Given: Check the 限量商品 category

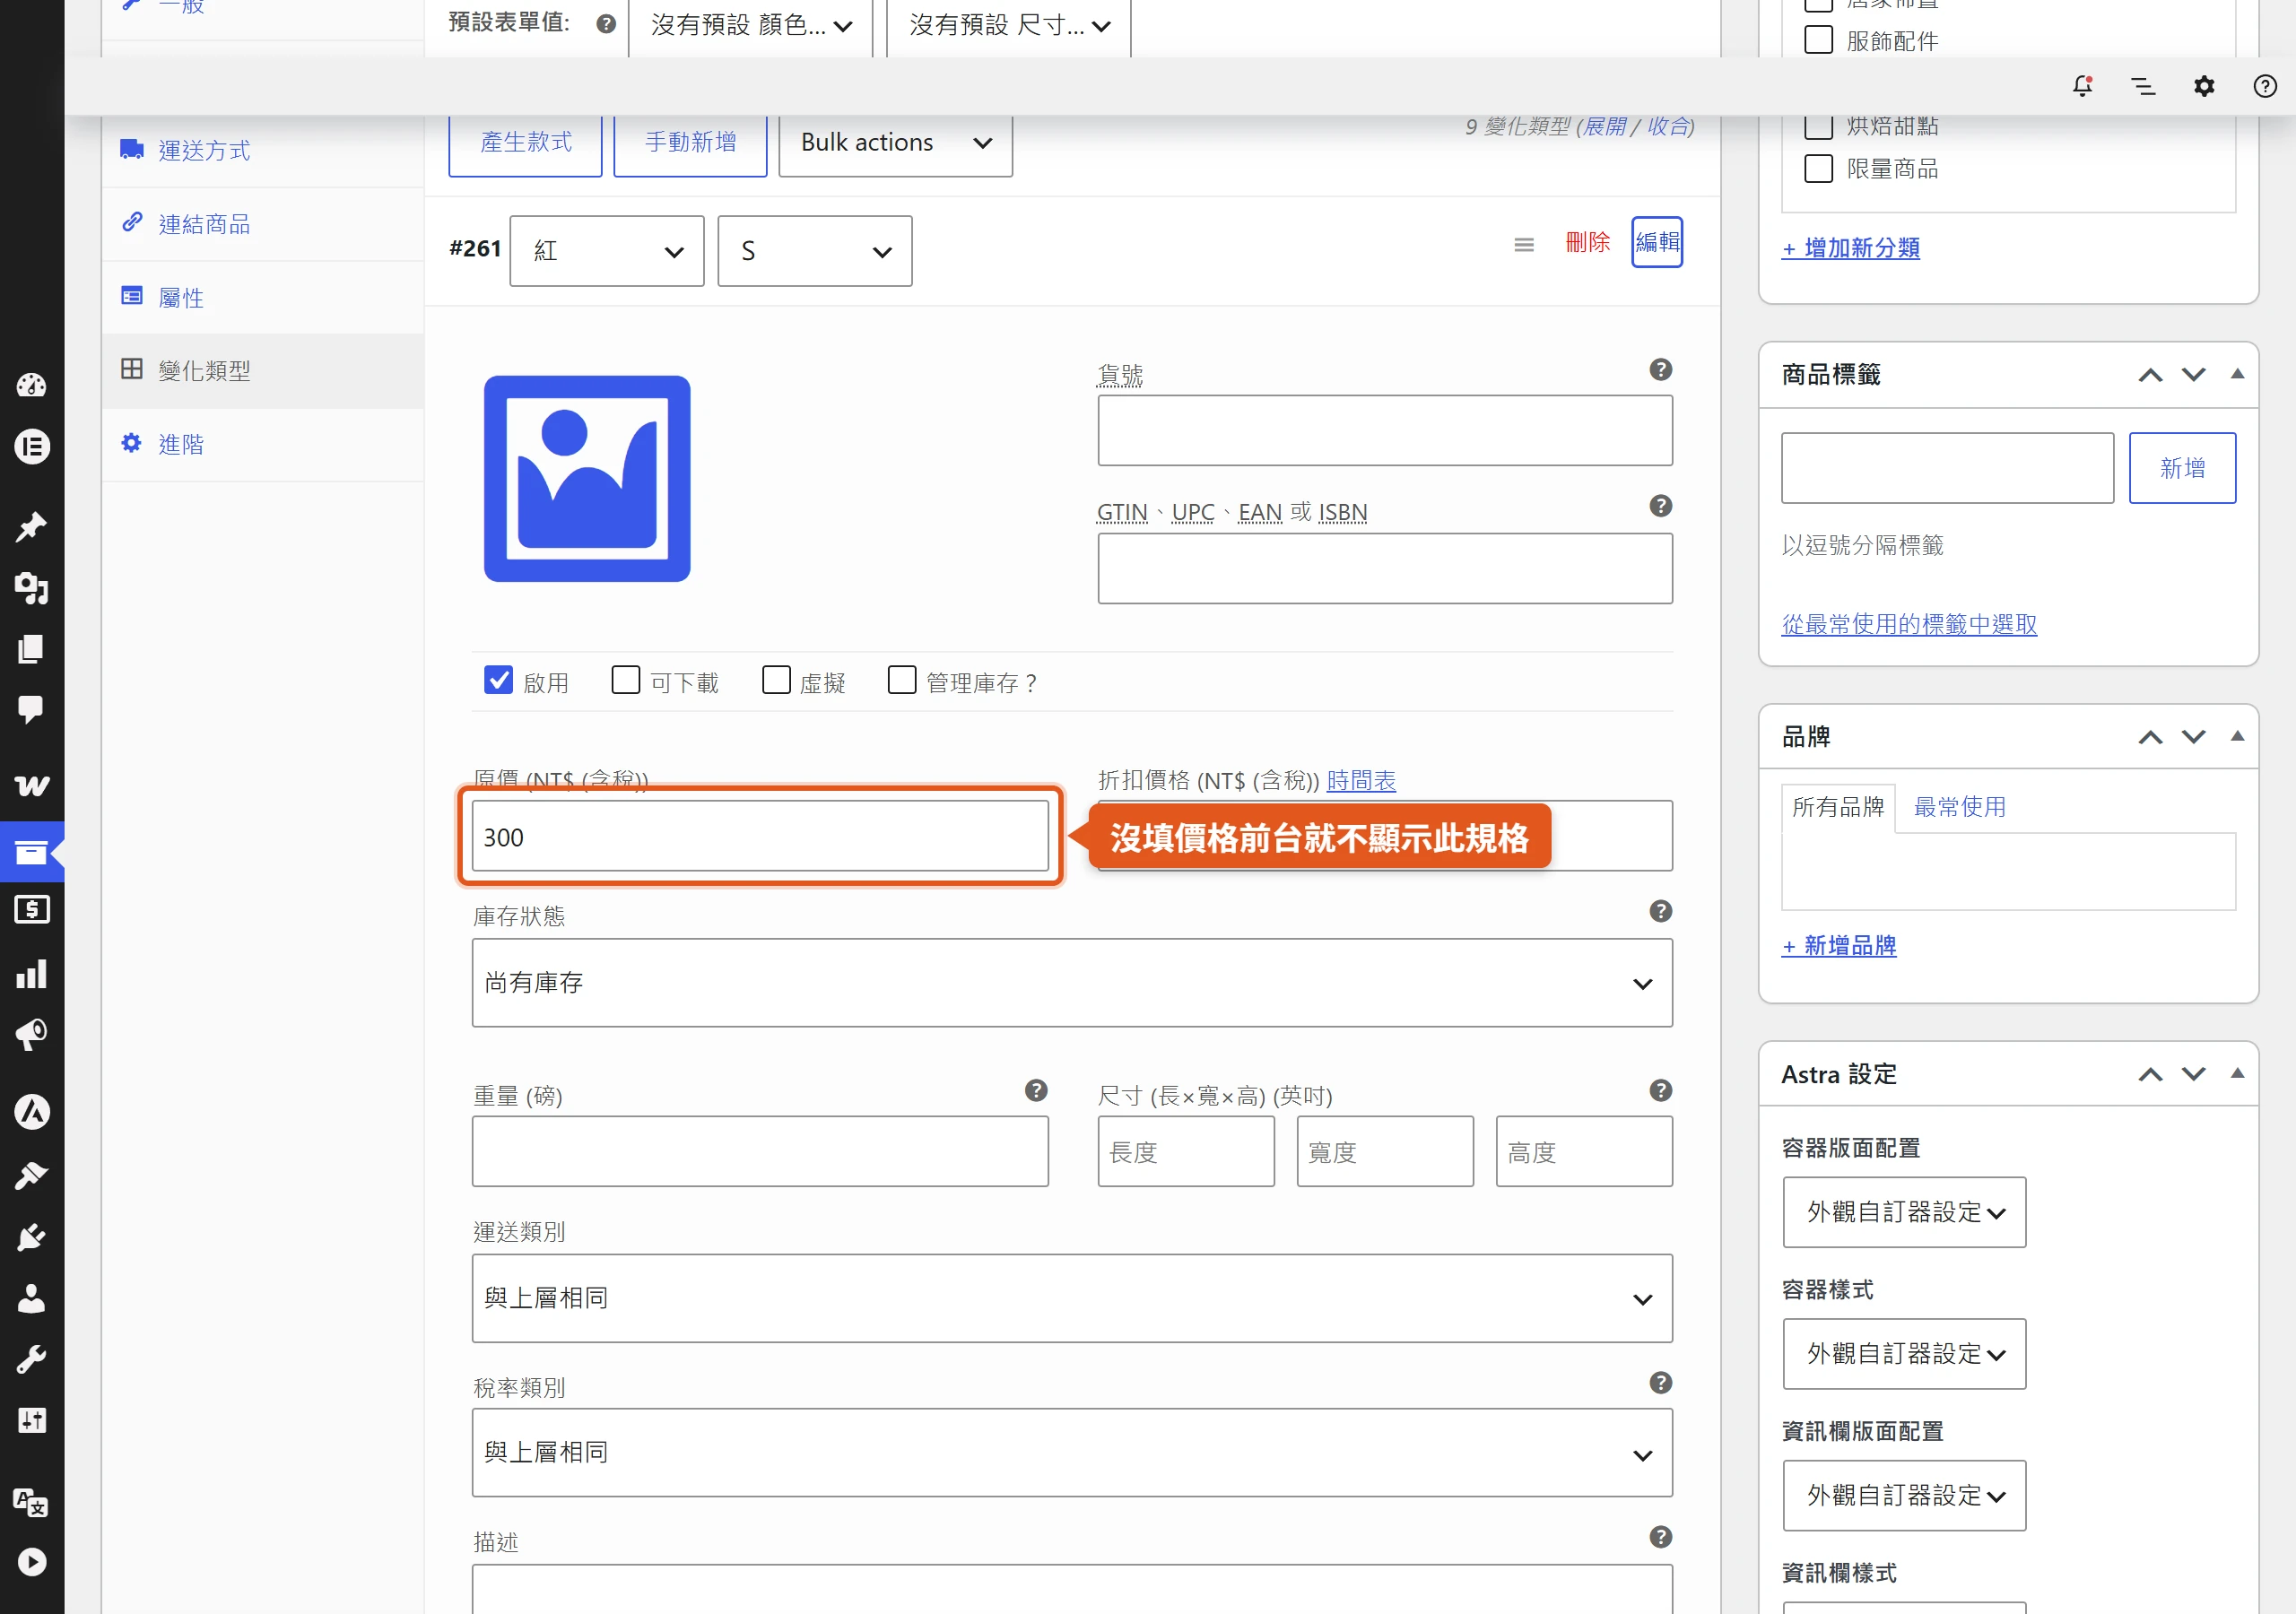Looking at the screenshot, I should pyautogui.click(x=1818, y=168).
